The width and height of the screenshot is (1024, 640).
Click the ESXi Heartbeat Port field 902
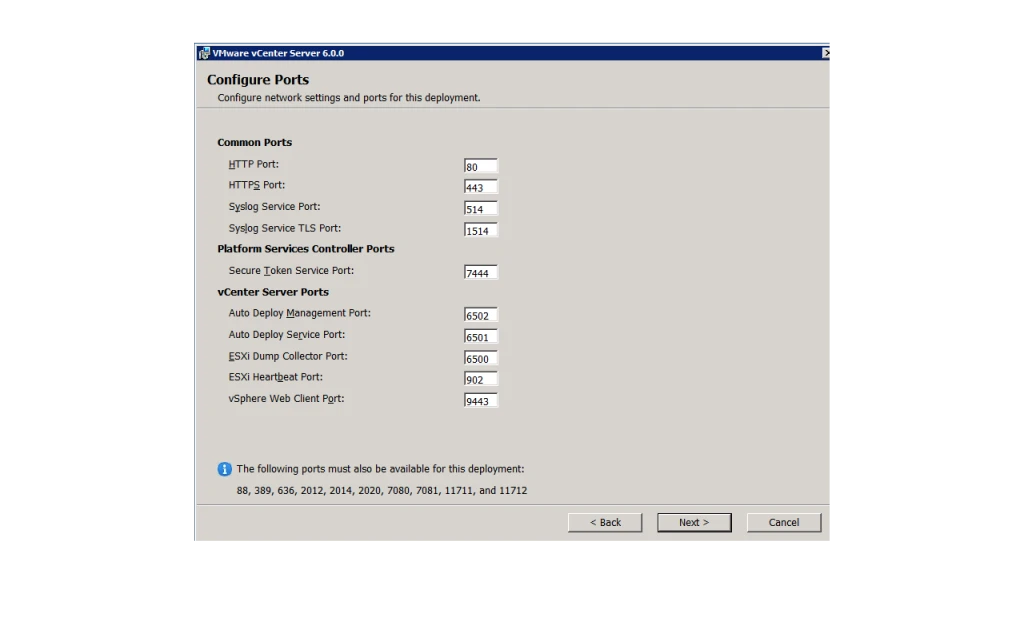[481, 379]
